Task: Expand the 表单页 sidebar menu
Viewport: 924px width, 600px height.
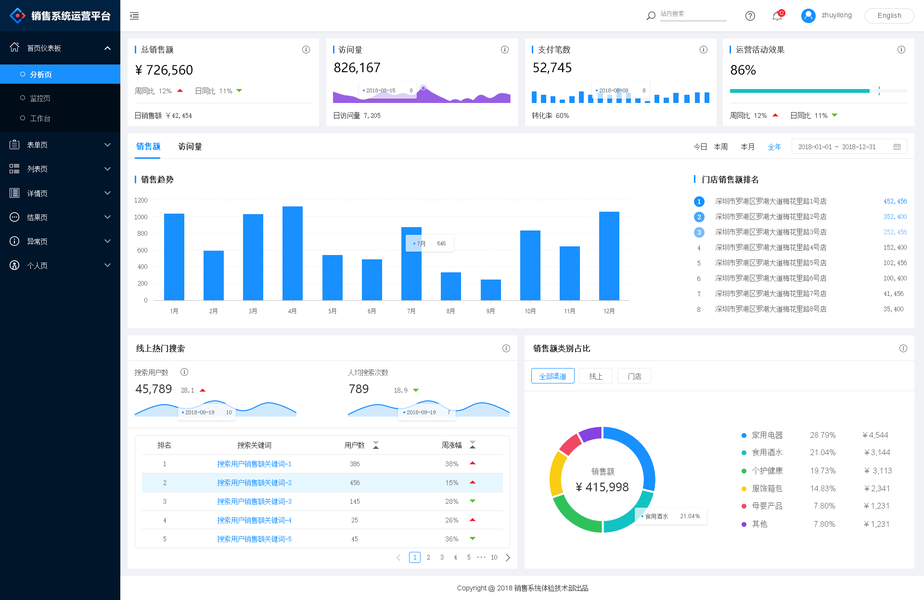Action: tap(60, 144)
